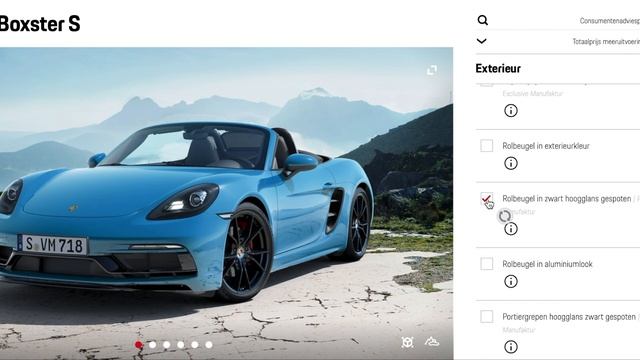Open info for Exclusive Manufaktur option
This screenshot has height=360, width=640.
pyautogui.click(x=511, y=111)
